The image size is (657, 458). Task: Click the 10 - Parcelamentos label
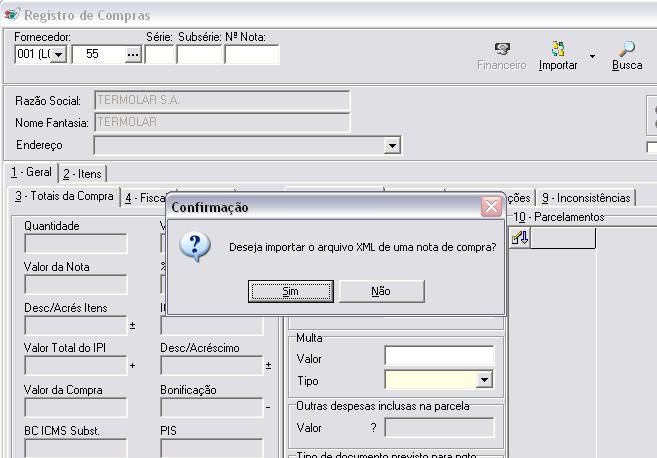point(559,217)
